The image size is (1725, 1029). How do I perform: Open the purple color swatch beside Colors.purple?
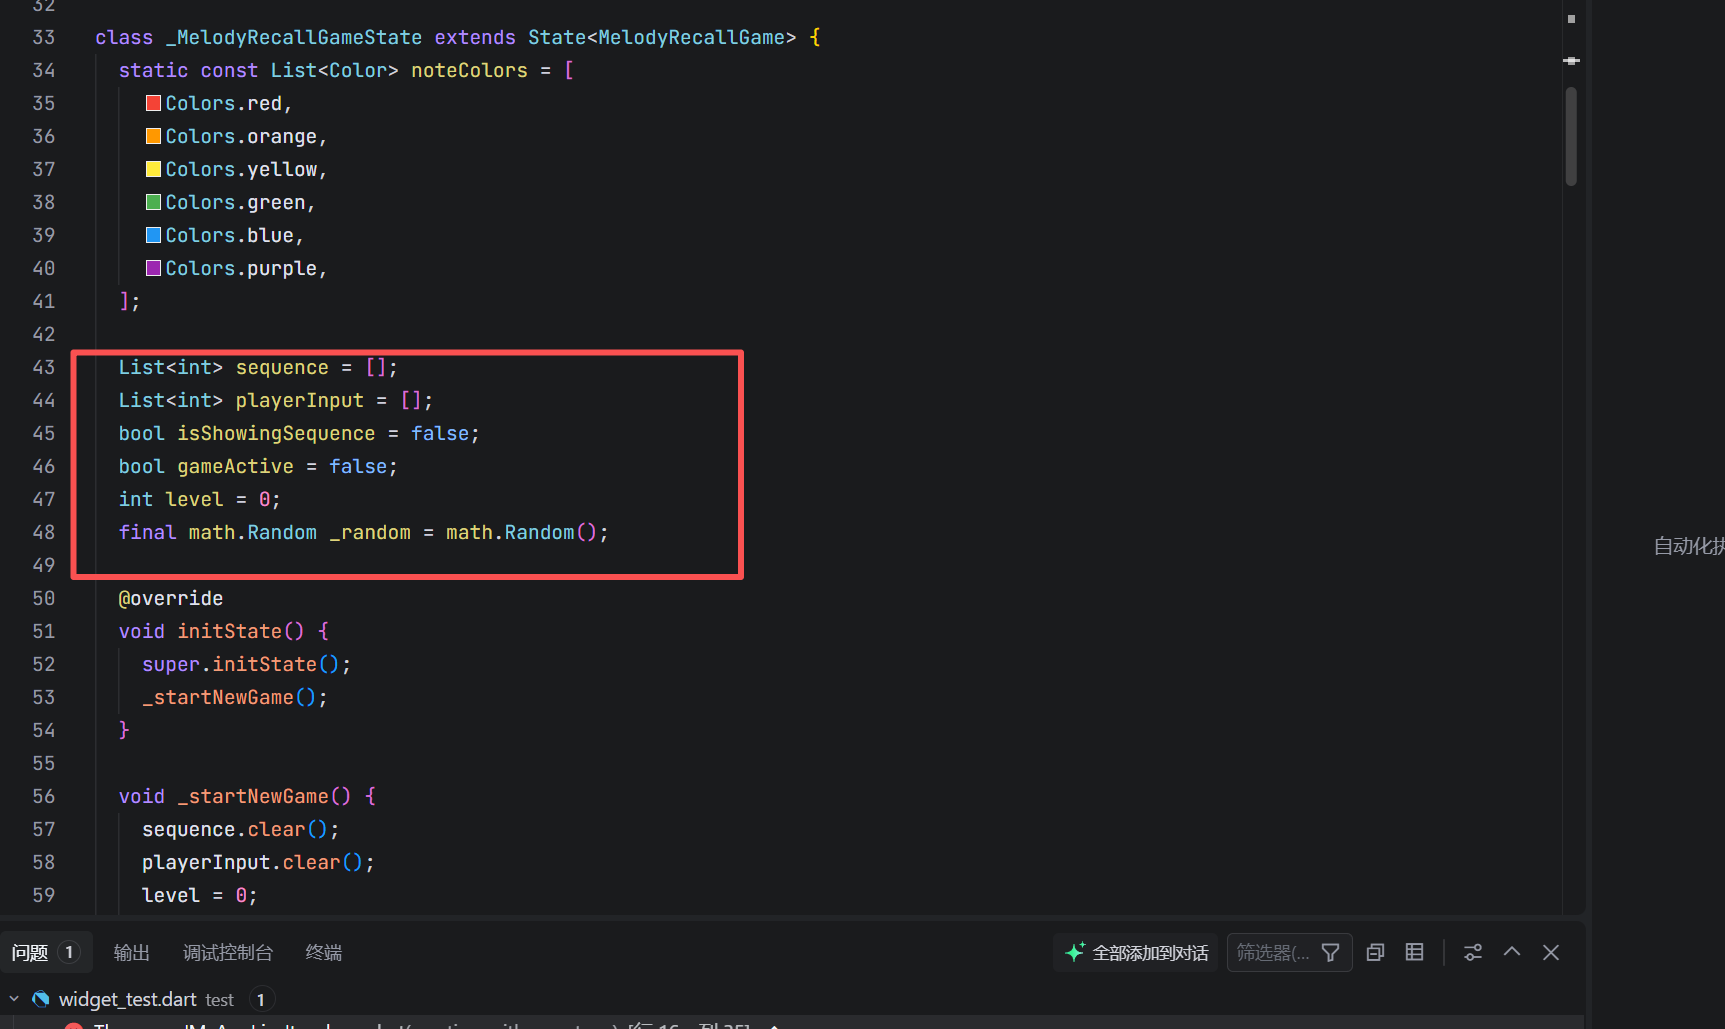(x=153, y=268)
